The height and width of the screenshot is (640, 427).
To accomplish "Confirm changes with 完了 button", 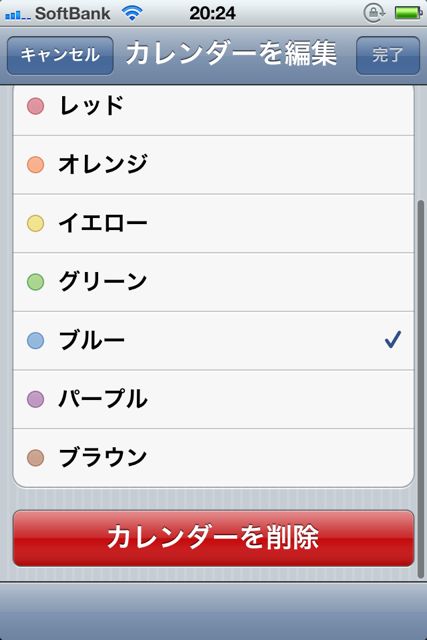I will pos(388,55).
